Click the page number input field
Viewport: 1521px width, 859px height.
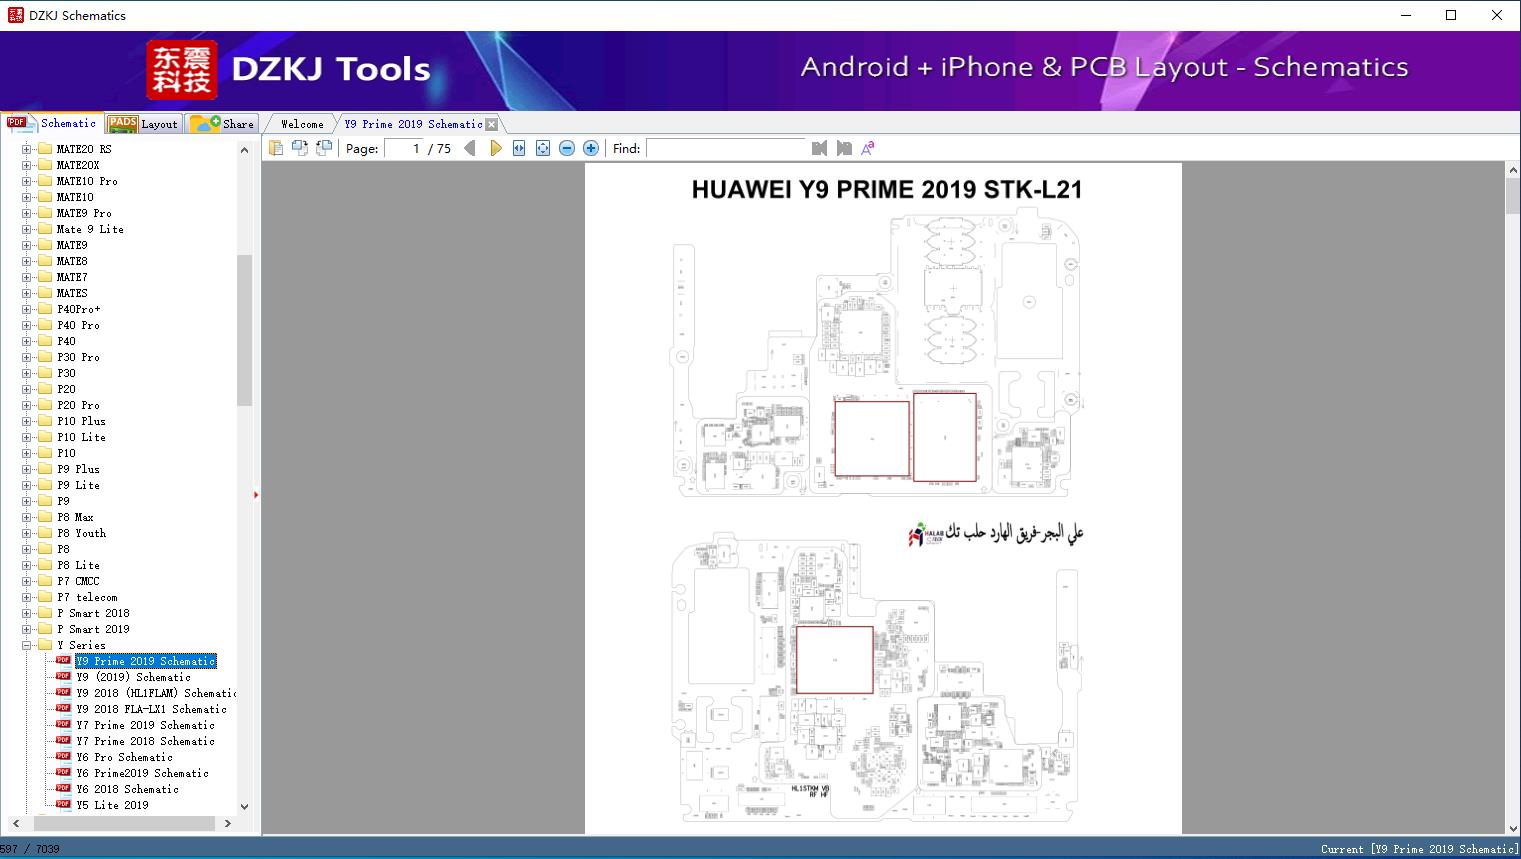pos(404,148)
